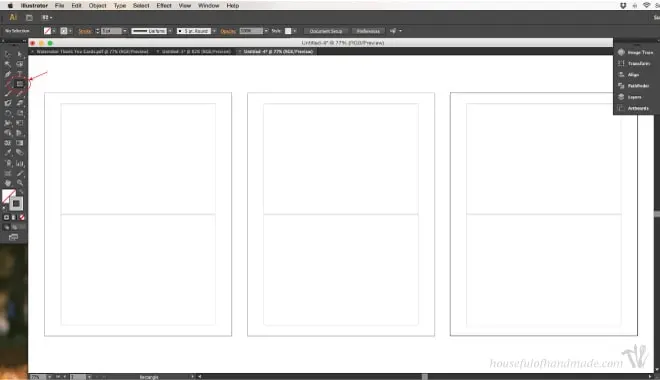Click the Bridge icon beside Ai logo
660x380 pixels.
[x=29, y=18]
